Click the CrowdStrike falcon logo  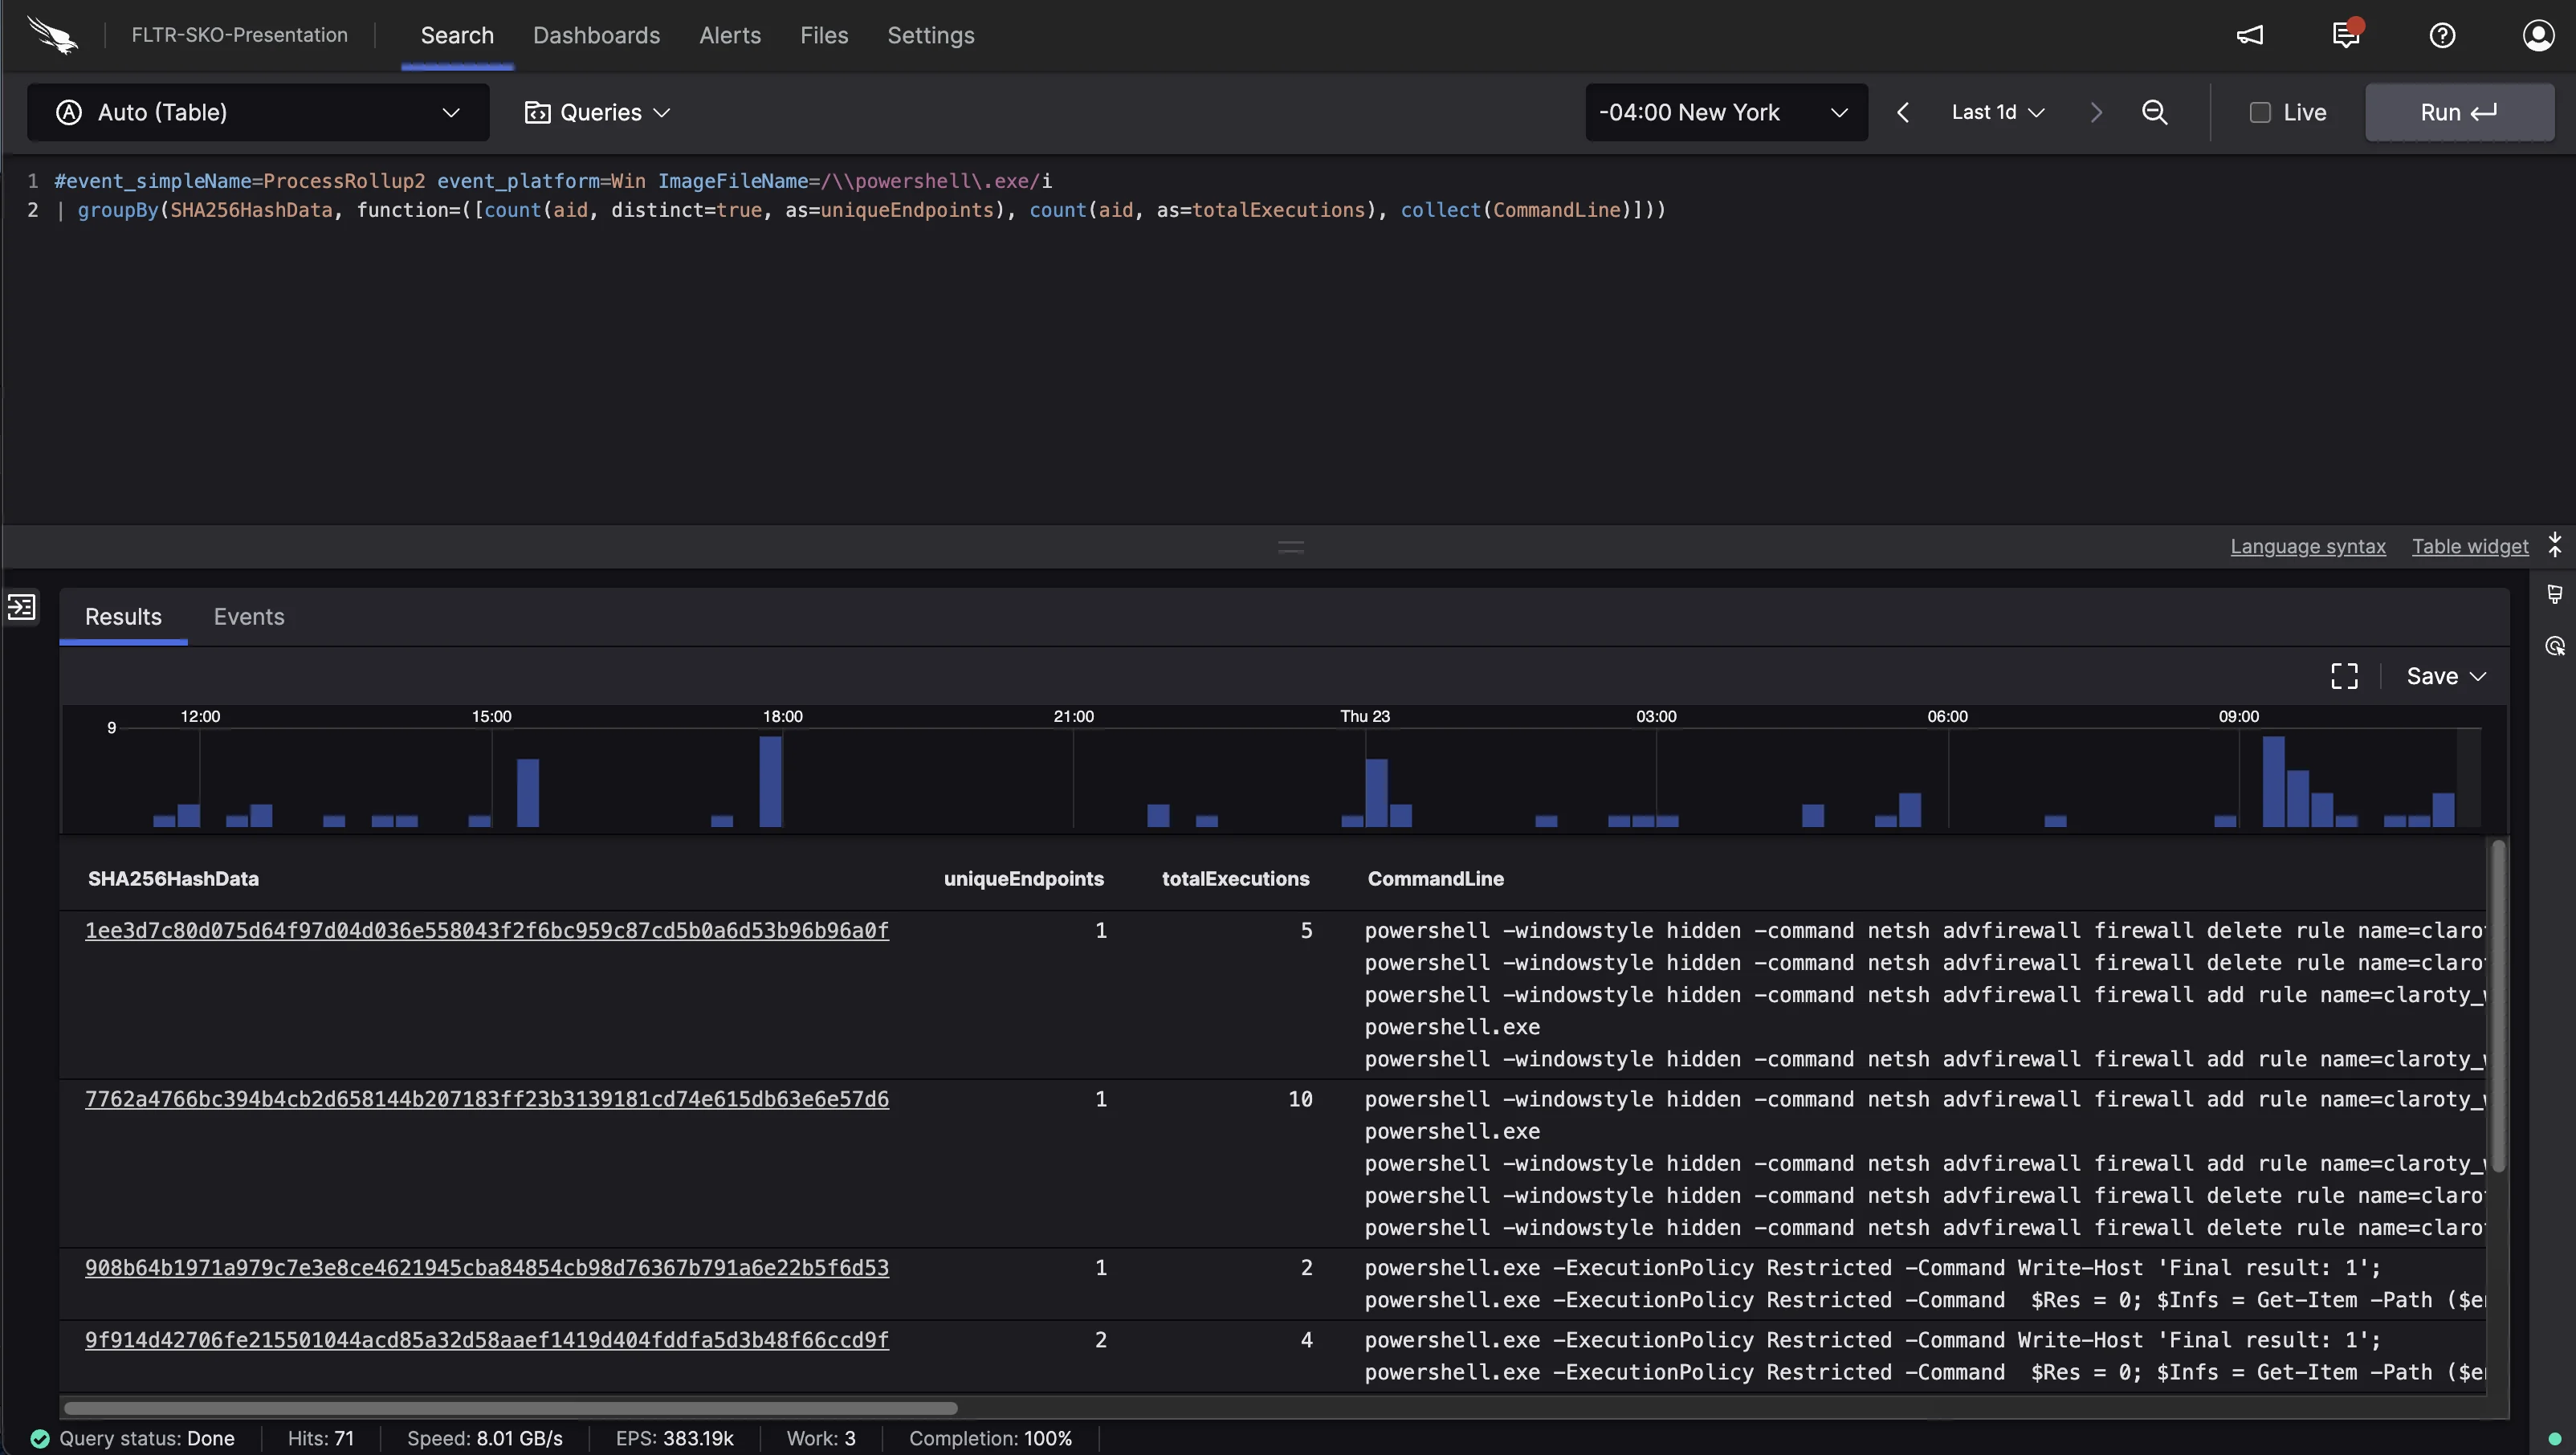[52, 35]
